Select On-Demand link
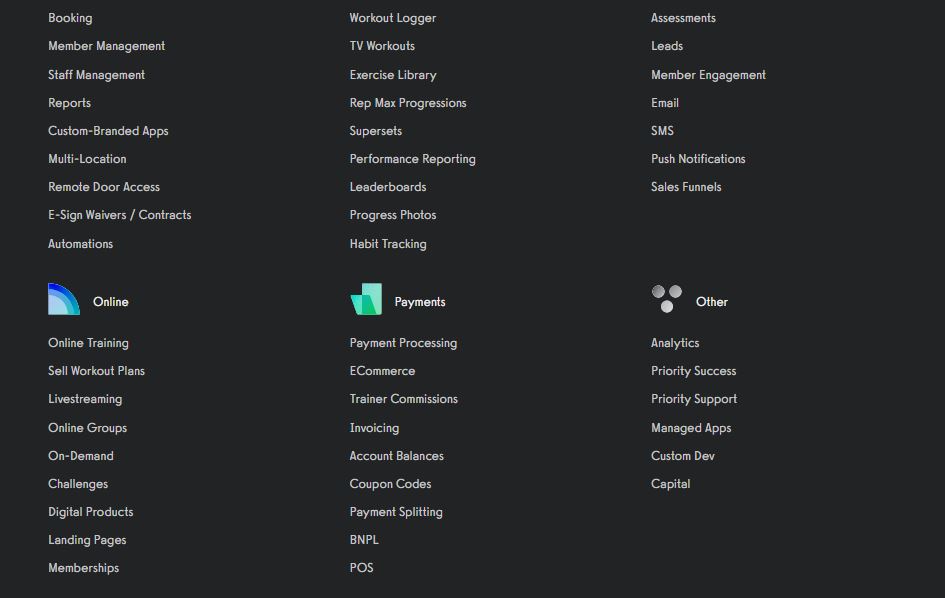The height and width of the screenshot is (598, 945). click(x=81, y=456)
